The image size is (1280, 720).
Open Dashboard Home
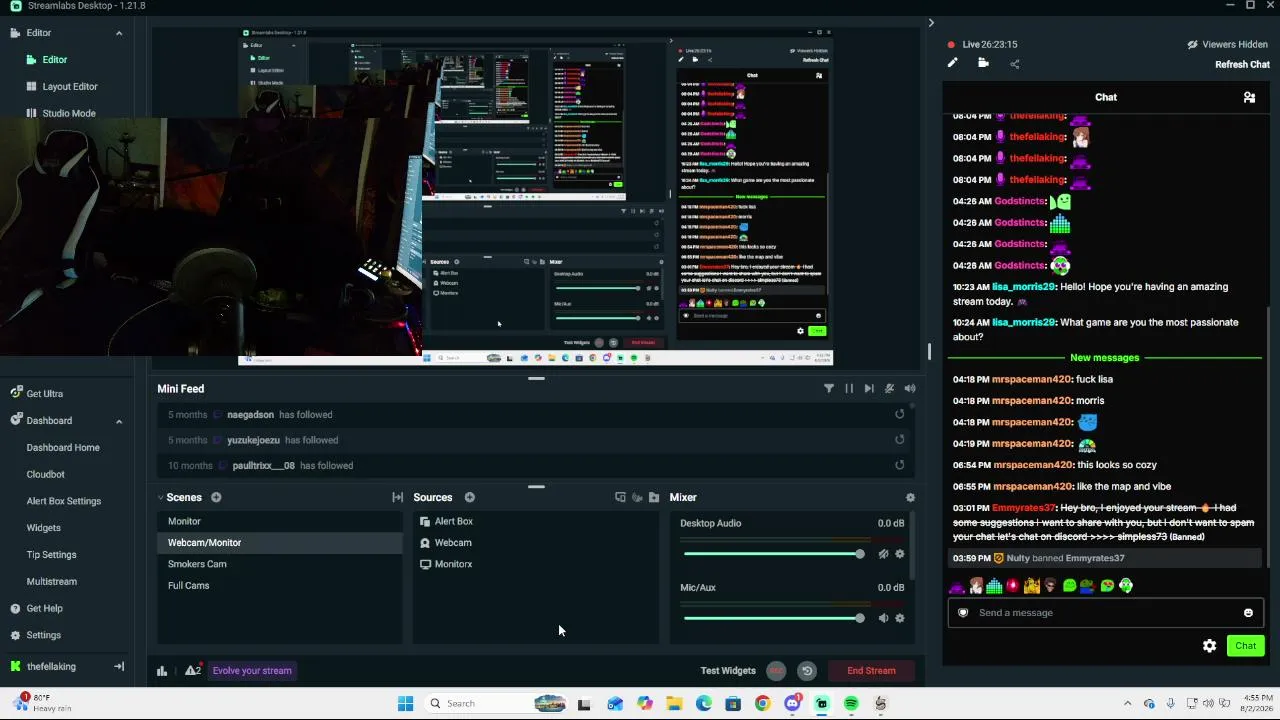click(63, 448)
